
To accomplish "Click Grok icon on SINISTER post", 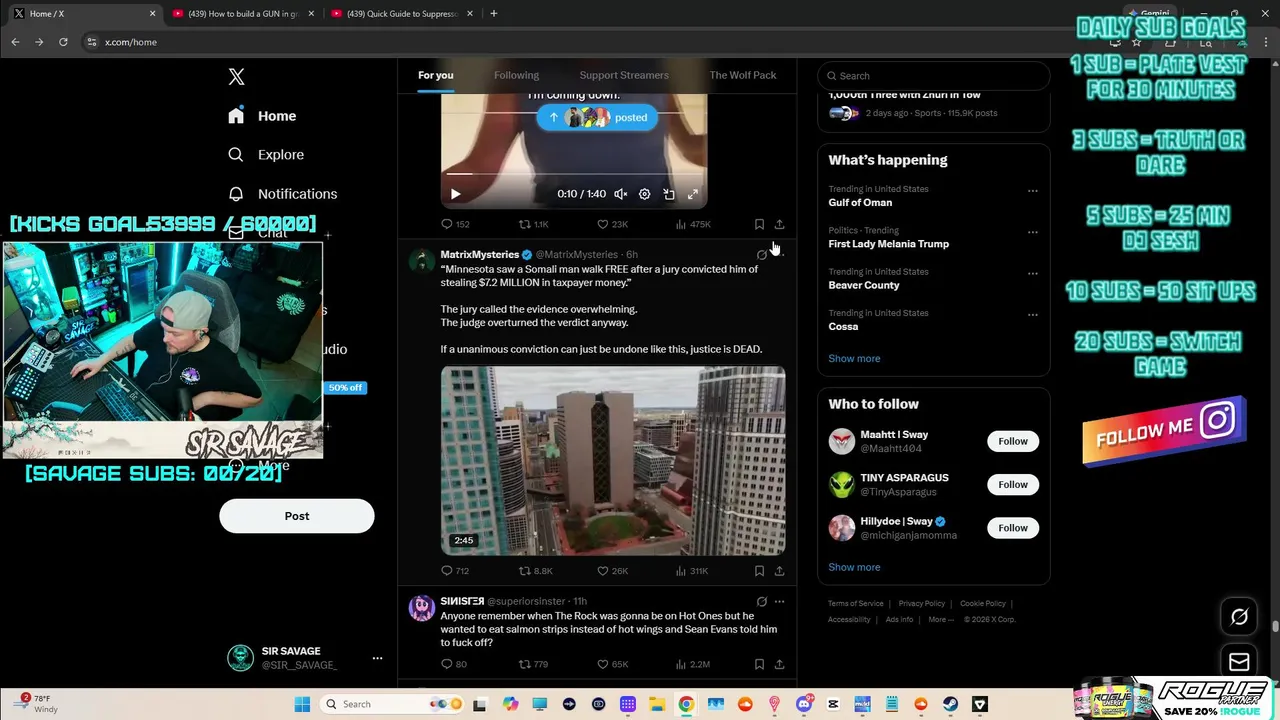I will tap(762, 602).
